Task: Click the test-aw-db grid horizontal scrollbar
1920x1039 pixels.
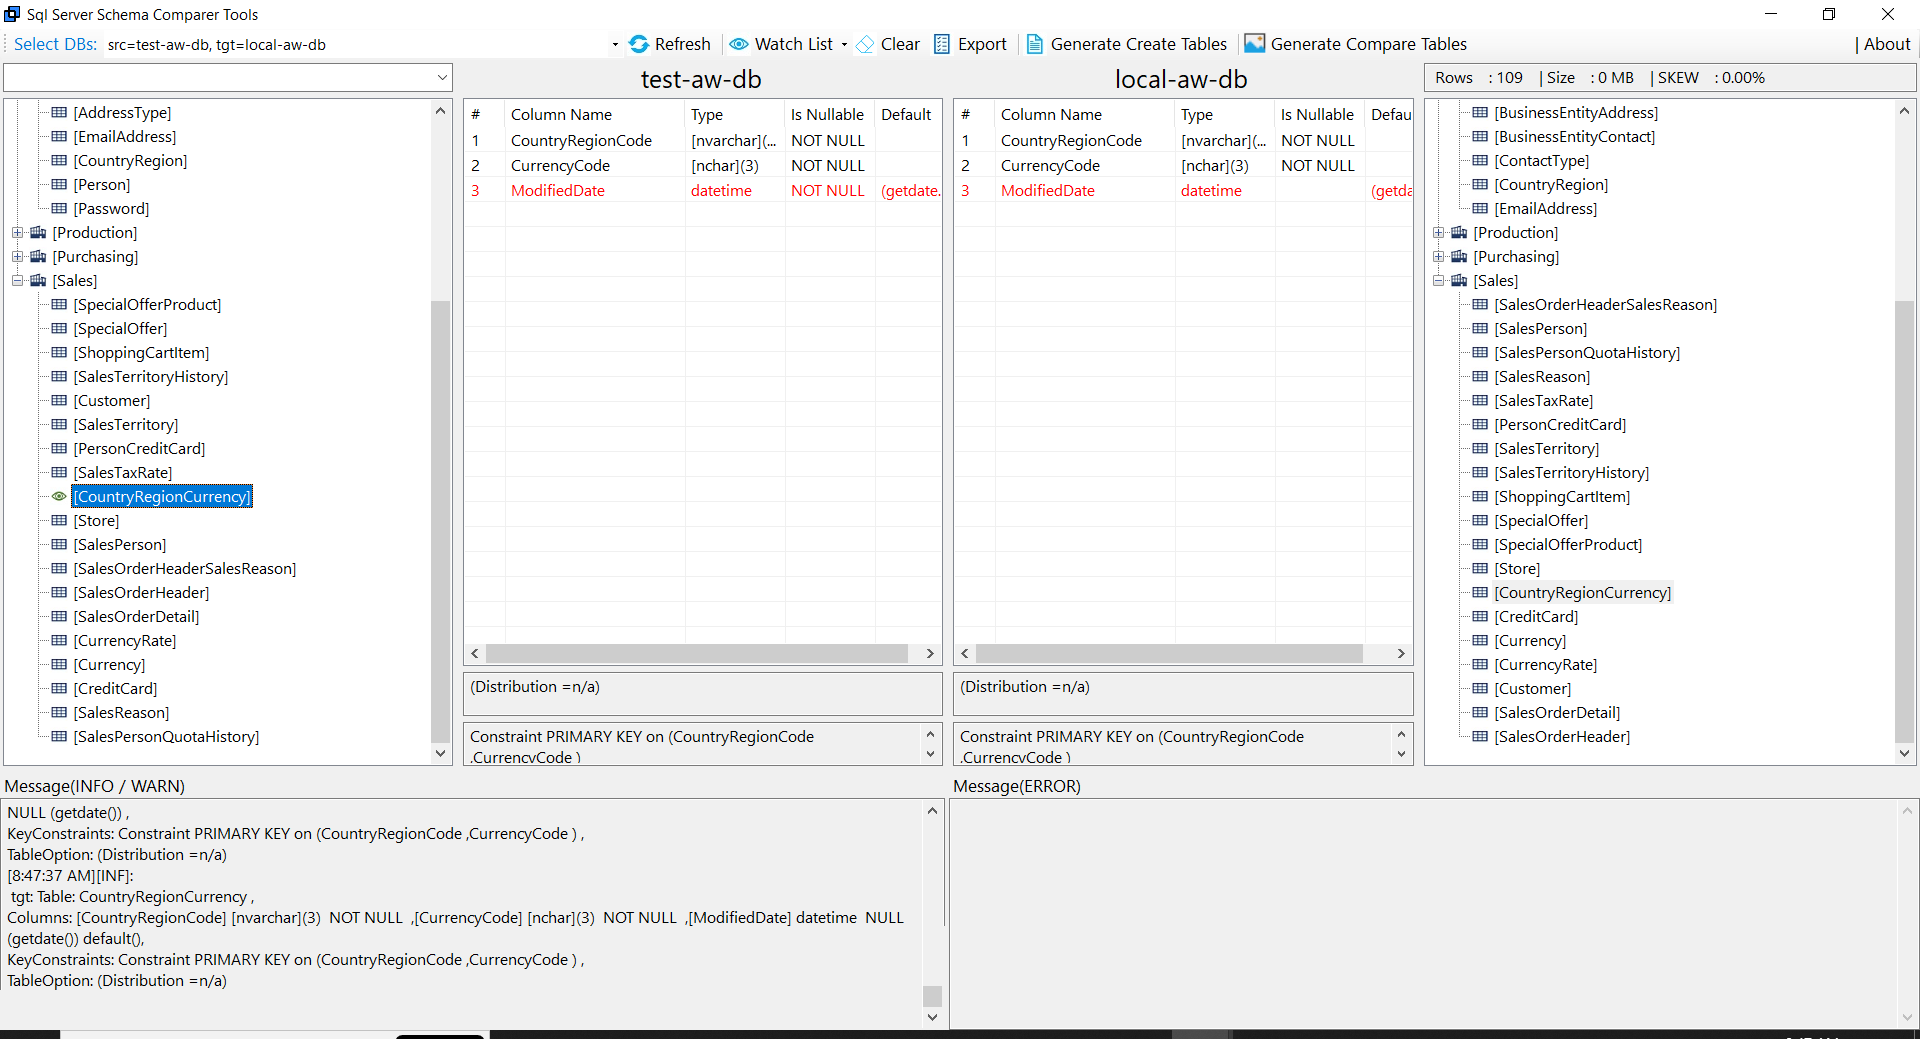Action: coord(697,653)
